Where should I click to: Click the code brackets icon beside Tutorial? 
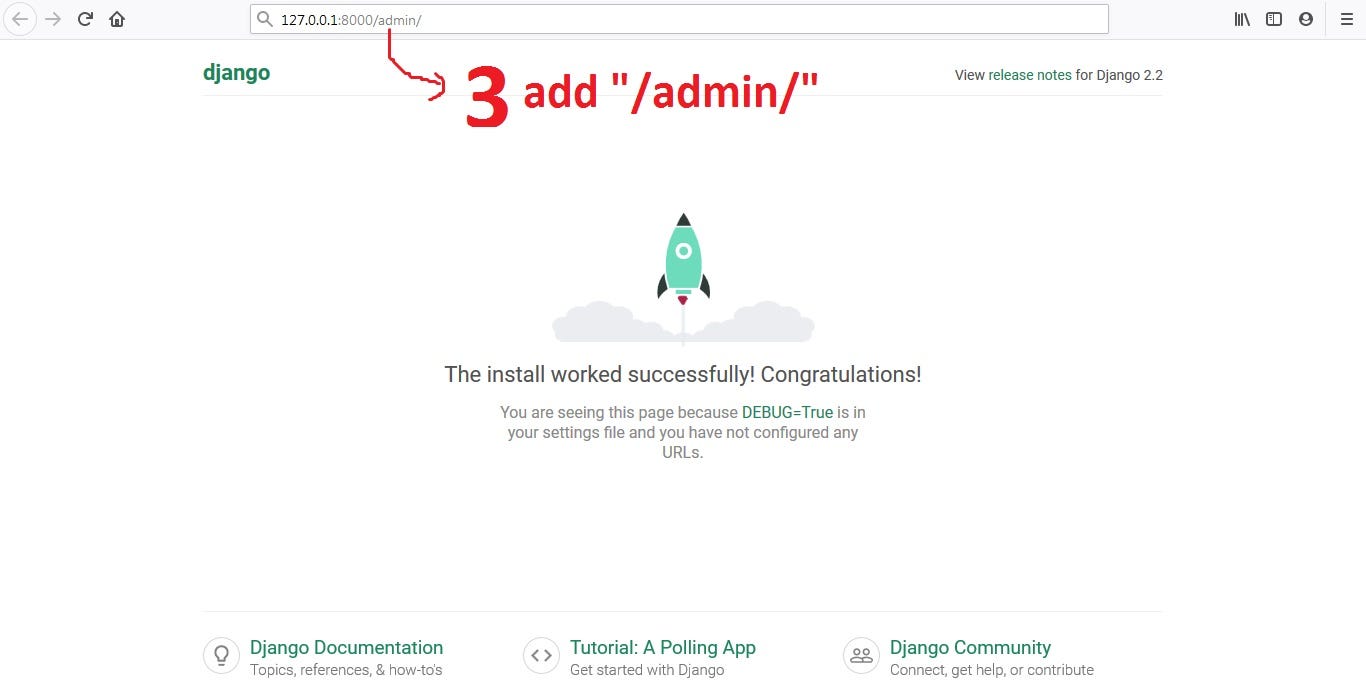[541, 656]
